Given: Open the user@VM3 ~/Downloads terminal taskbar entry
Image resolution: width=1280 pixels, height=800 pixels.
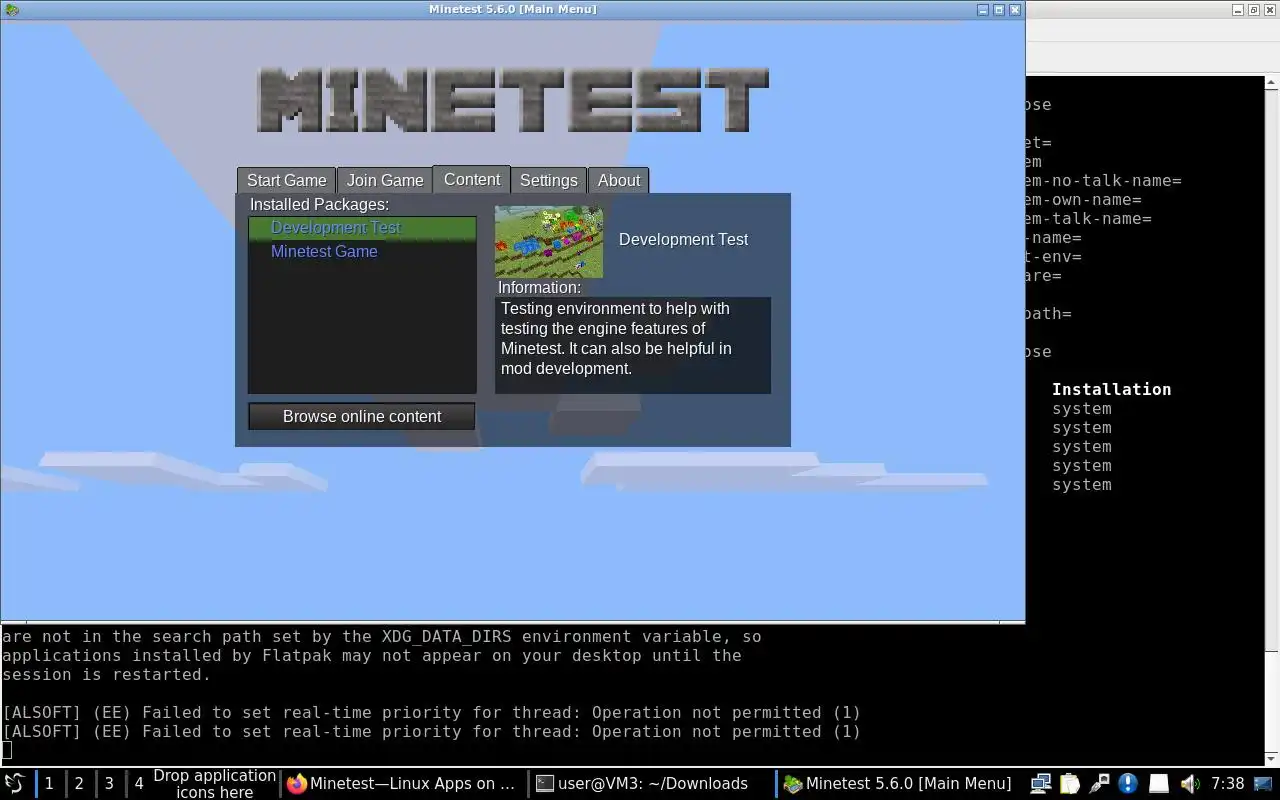Looking at the screenshot, I should 651,783.
